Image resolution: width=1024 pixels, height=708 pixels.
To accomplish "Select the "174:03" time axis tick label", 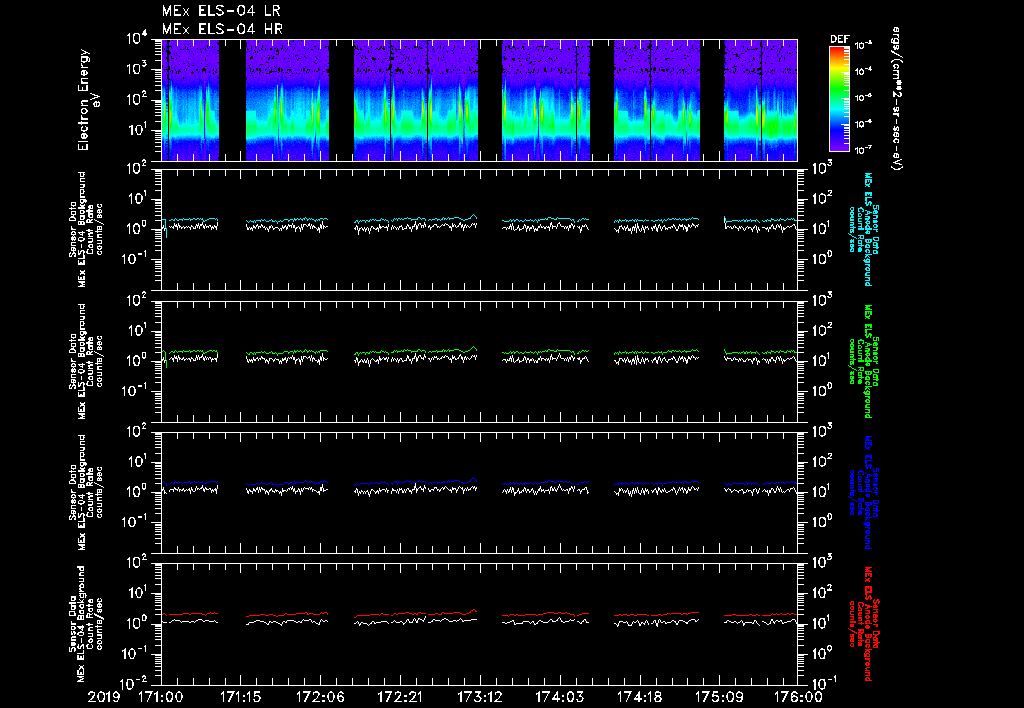I will [559, 698].
